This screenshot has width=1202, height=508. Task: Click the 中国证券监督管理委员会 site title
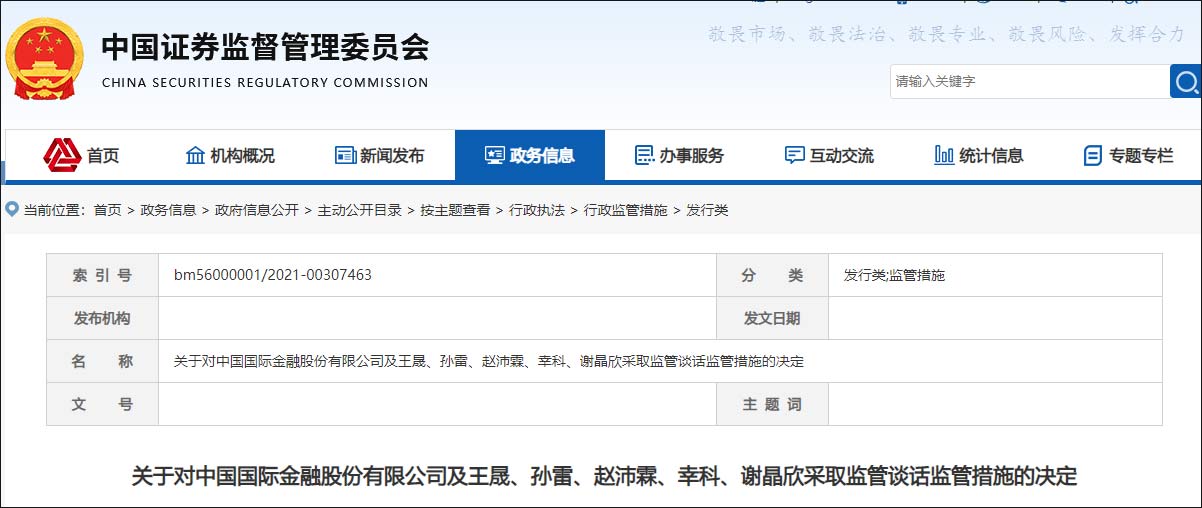click(x=265, y=46)
